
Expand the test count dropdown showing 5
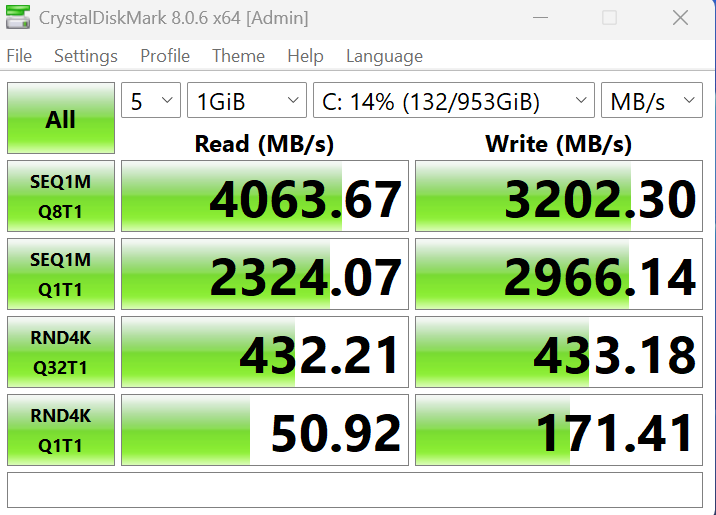pos(151,100)
